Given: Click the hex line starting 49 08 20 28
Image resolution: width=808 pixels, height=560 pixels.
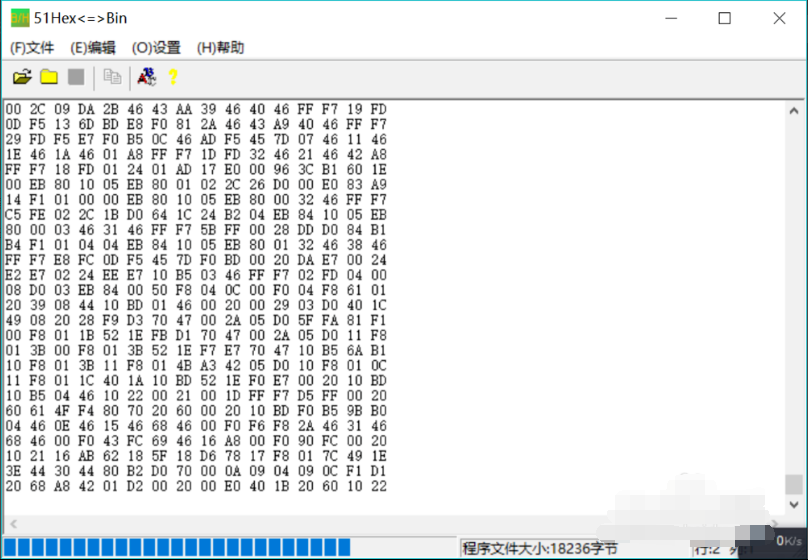Looking at the screenshot, I should tap(196, 320).
